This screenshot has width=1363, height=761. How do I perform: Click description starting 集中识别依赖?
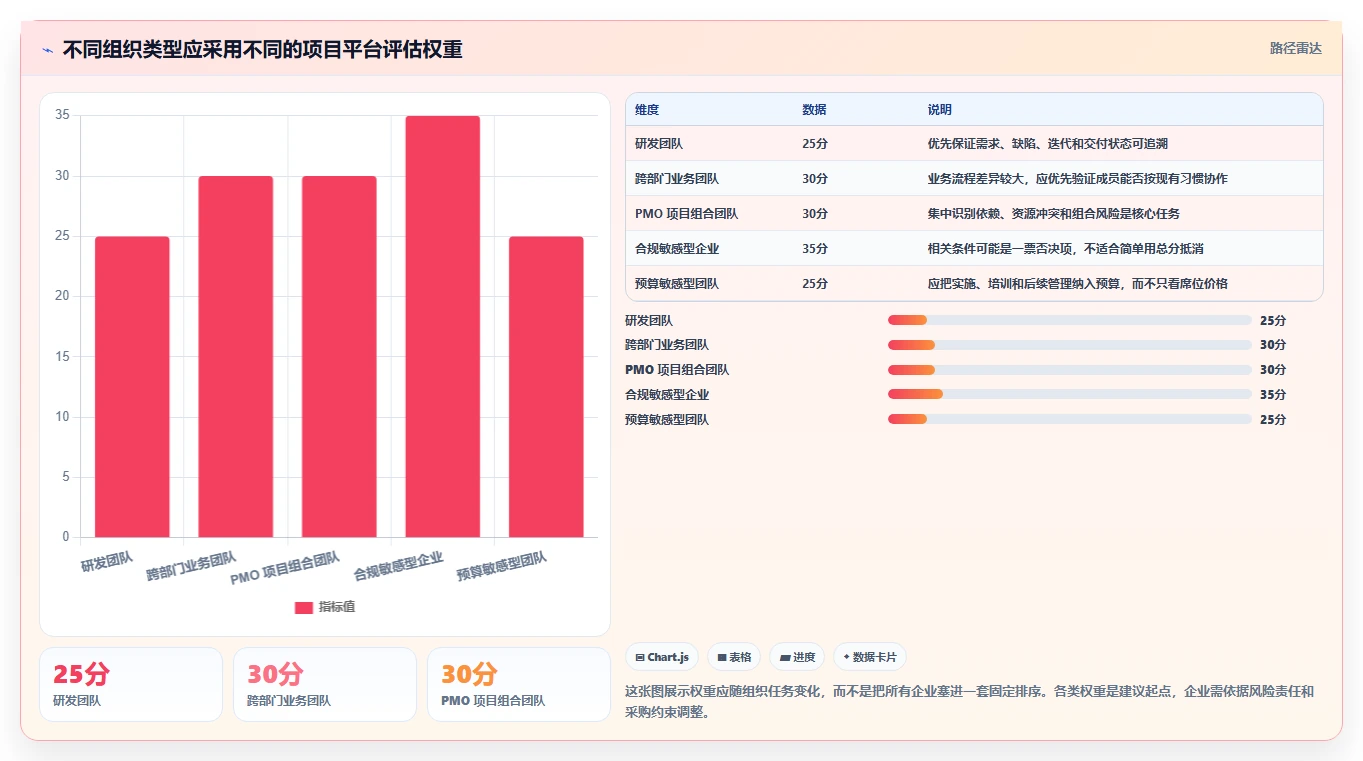pyautogui.click(x=1054, y=214)
